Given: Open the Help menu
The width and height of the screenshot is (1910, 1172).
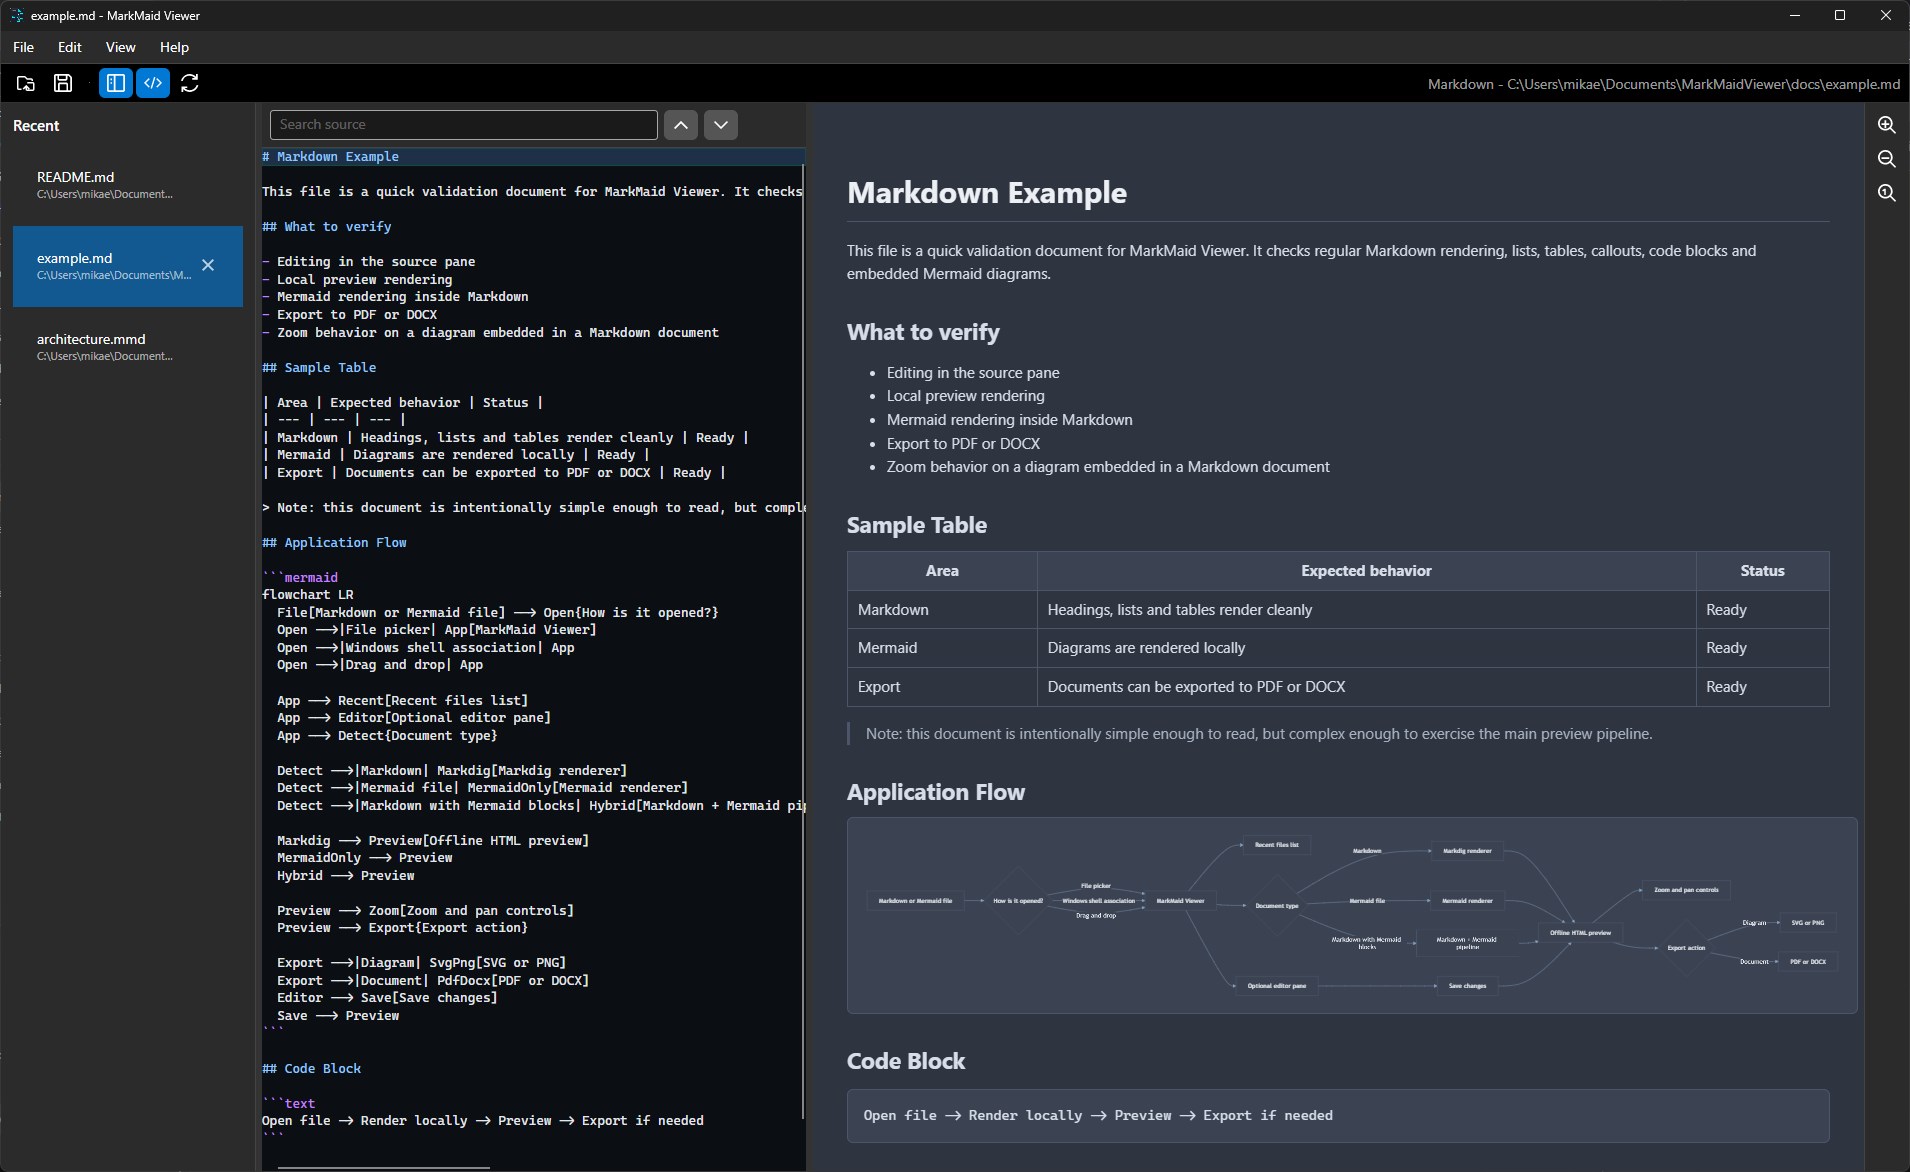Looking at the screenshot, I should [174, 47].
